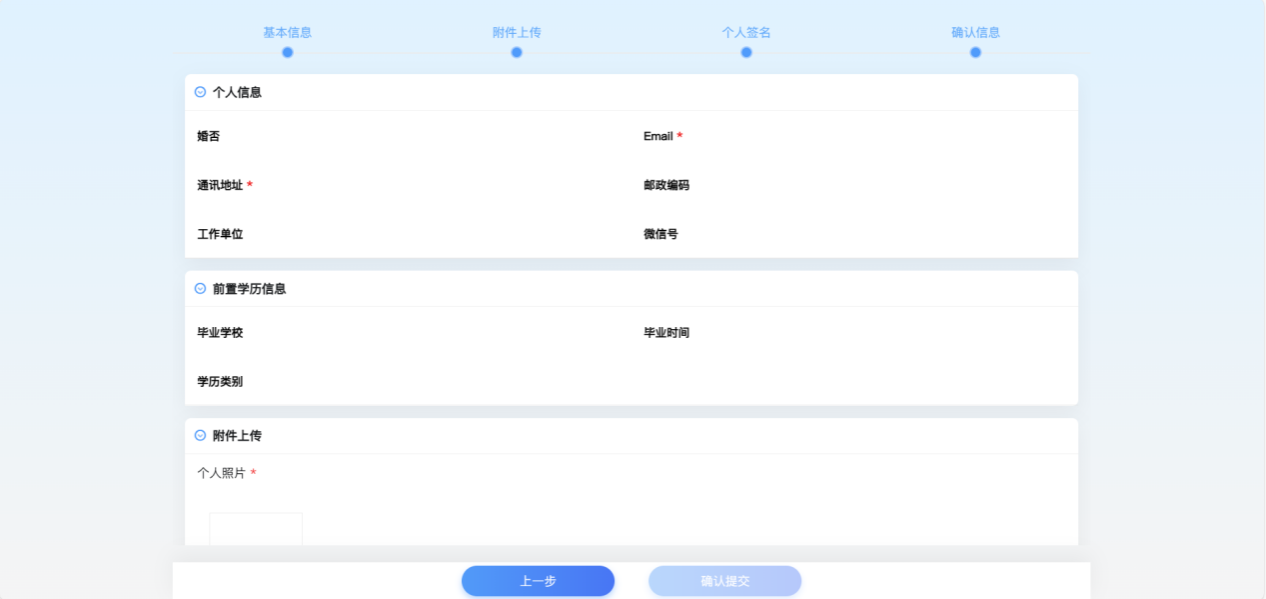This screenshot has width=1266, height=599.
Task: Switch to 附件上传 step in progress bar
Action: click(x=516, y=32)
